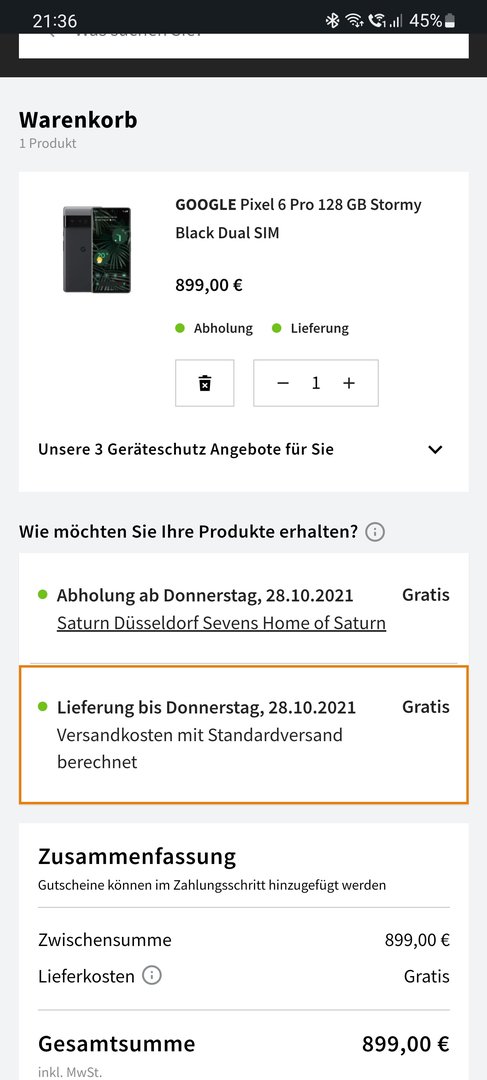Decrease quantity with minus button

[282, 383]
